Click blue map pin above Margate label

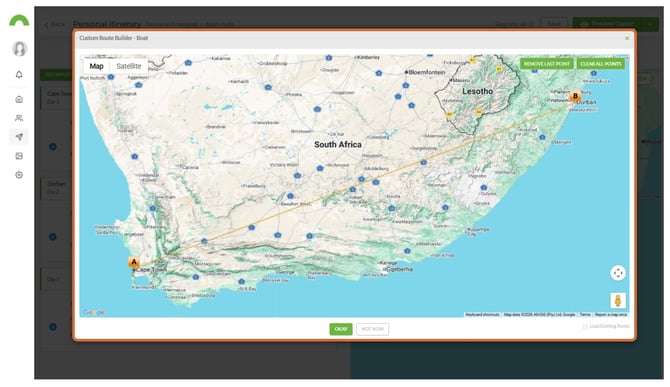(542, 137)
